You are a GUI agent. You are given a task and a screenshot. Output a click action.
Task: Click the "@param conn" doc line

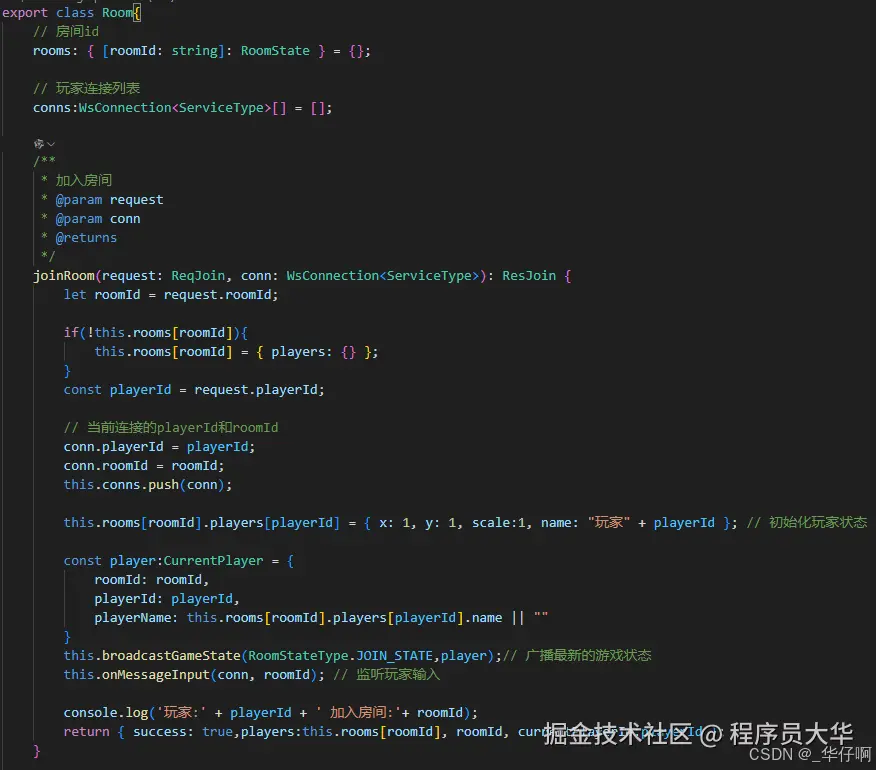pos(98,218)
